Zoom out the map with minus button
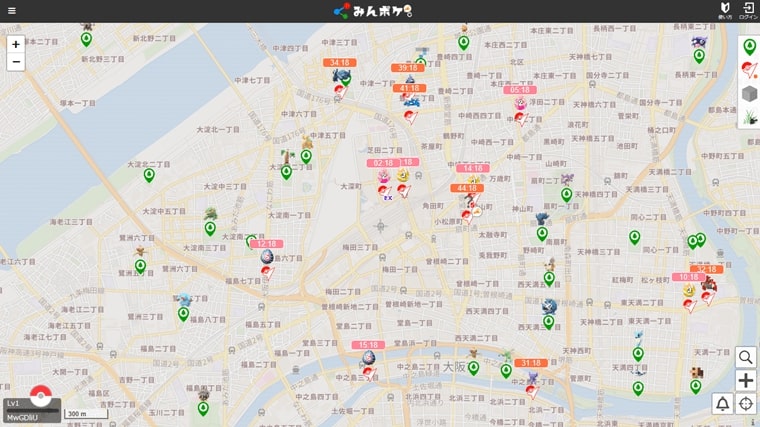The width and height of the screenshot is (760, 427). [x=16, y=62]
